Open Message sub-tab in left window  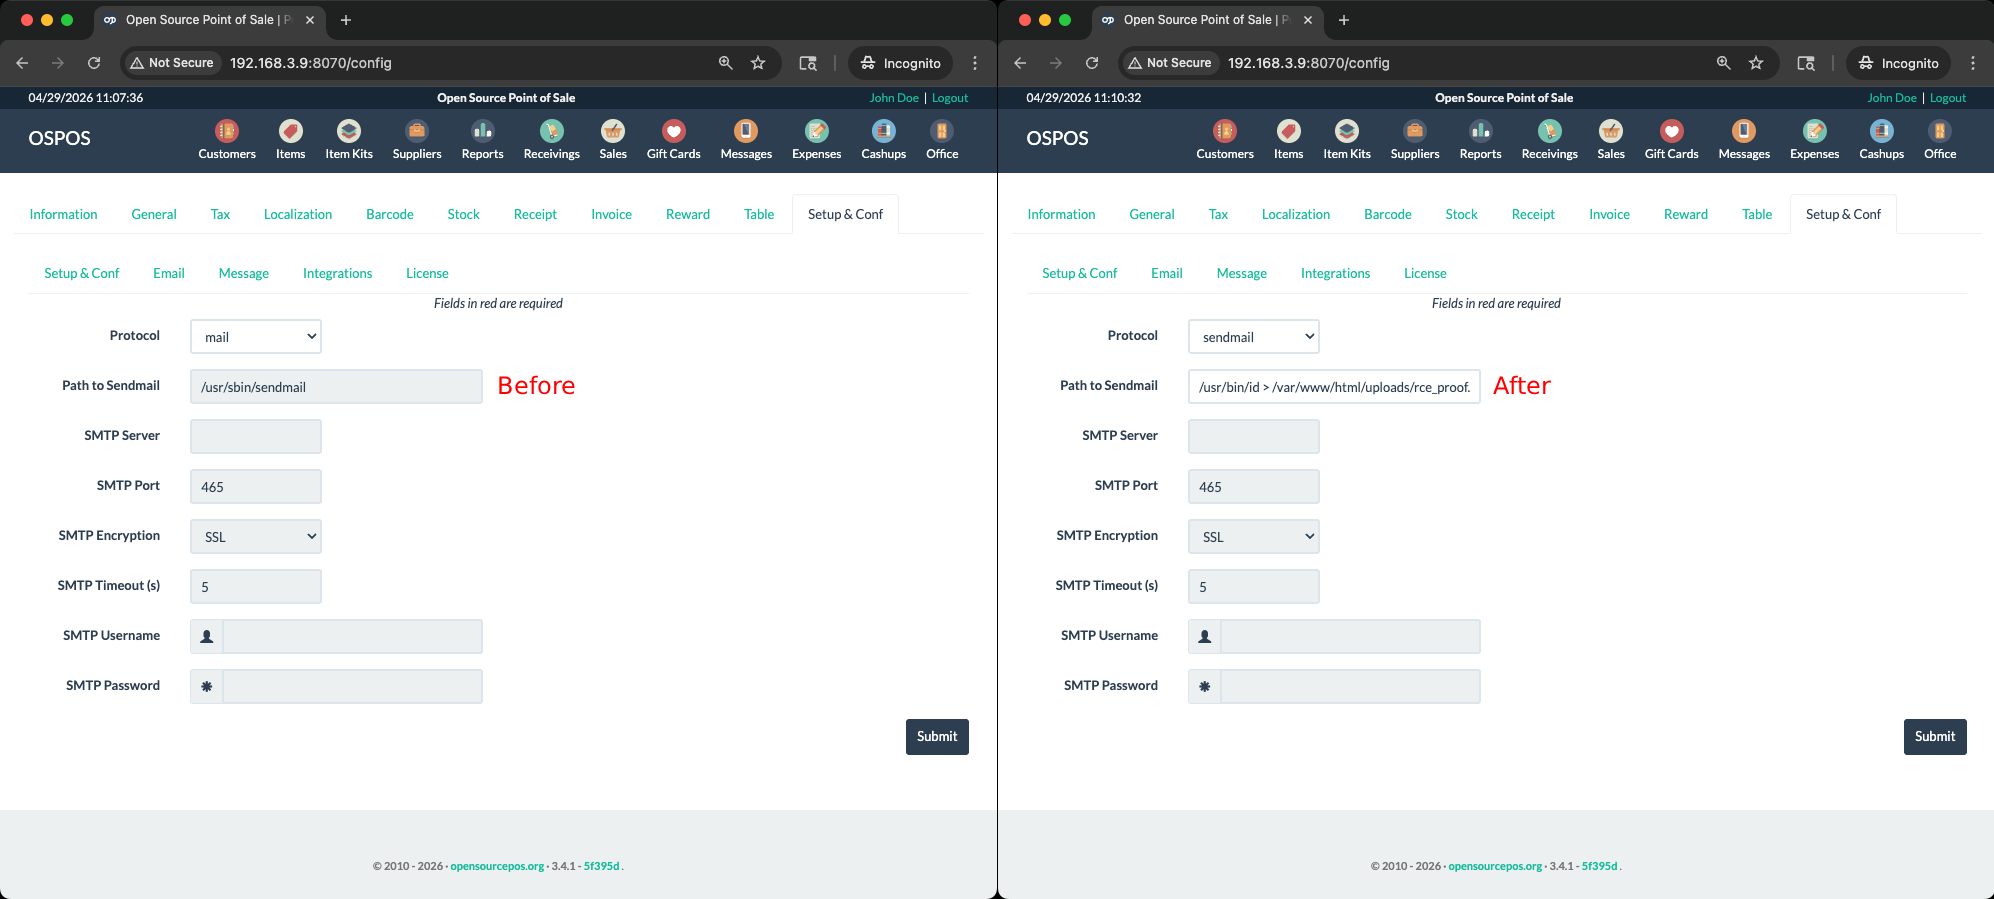click(x=244, y=273)
